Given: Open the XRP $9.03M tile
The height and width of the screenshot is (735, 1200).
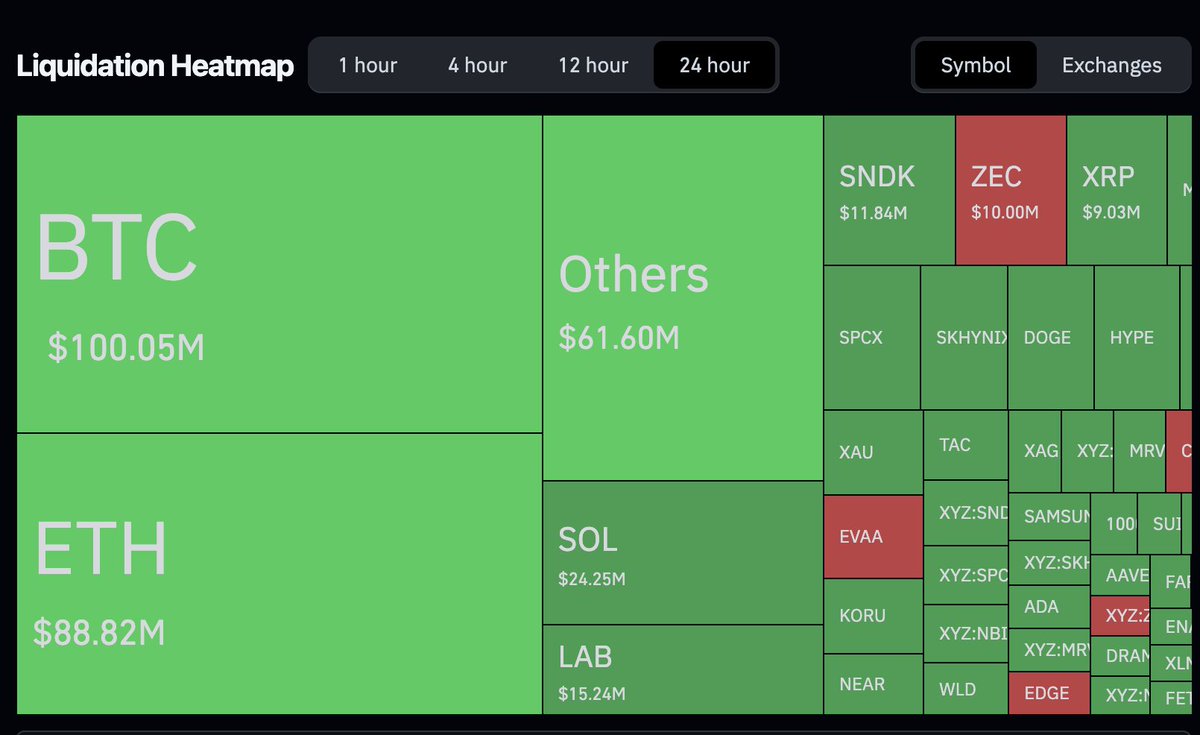Looking at the screenshot, I should 1116,190.
